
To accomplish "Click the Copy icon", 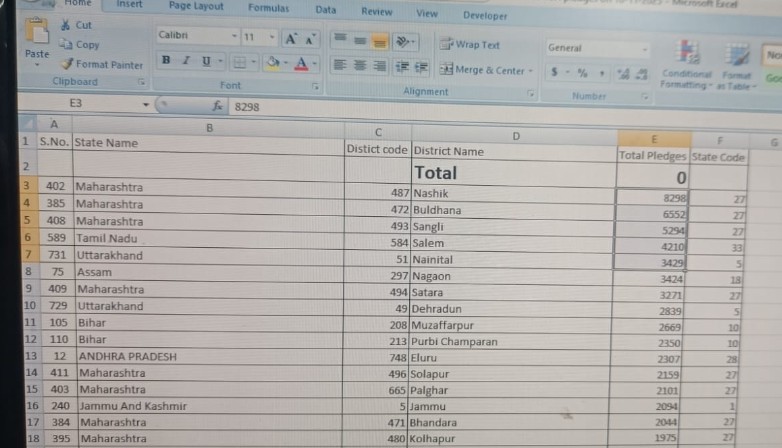I will pyautogui.click(x=66, y=44).
